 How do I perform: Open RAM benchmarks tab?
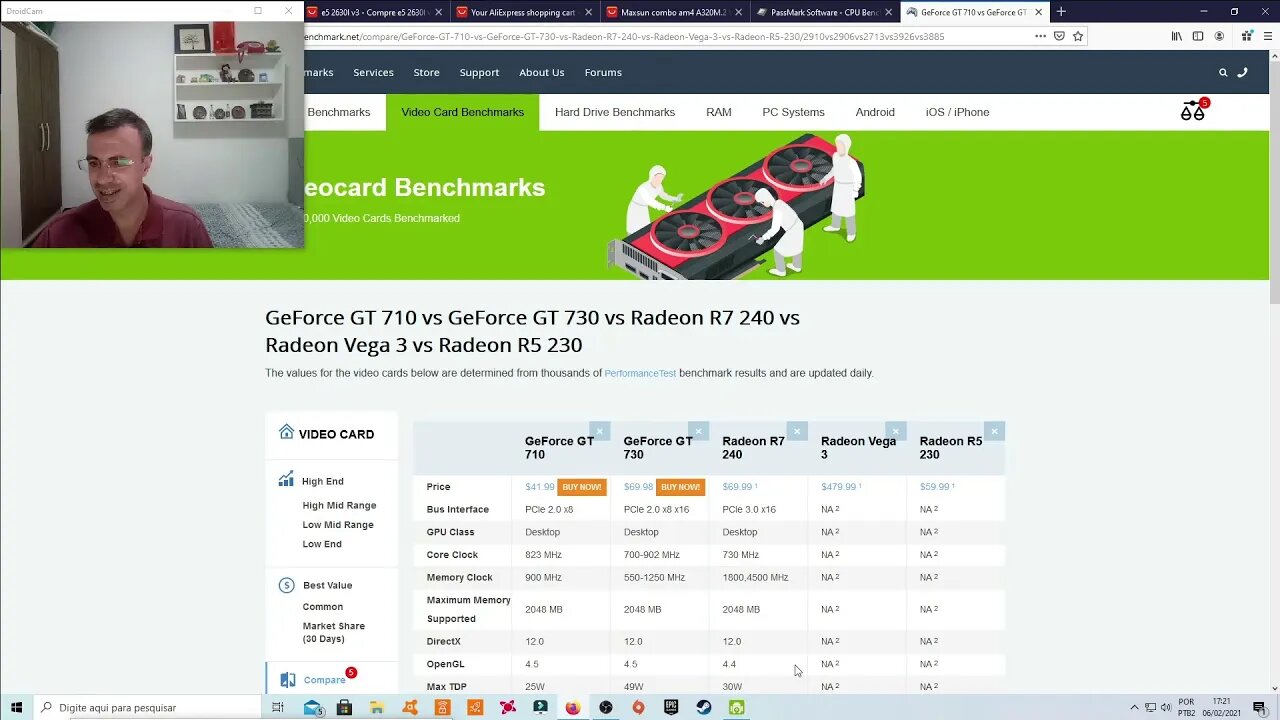(x=719, y=112)
